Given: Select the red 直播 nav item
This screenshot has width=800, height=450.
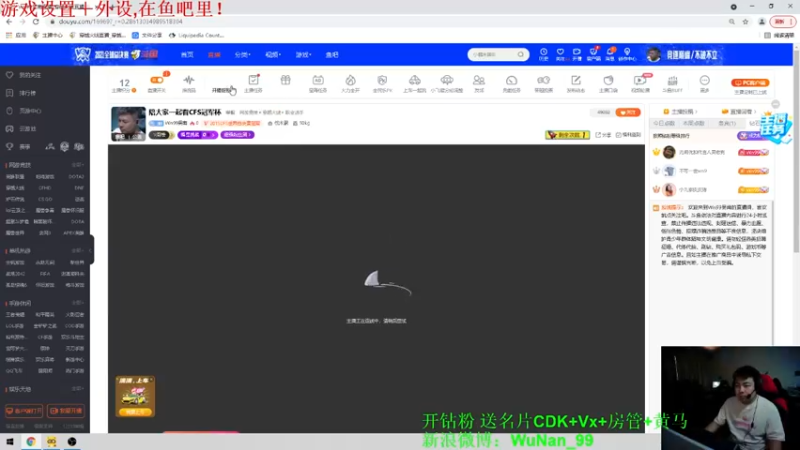Looking at the screenshot, I should (214, 55).
